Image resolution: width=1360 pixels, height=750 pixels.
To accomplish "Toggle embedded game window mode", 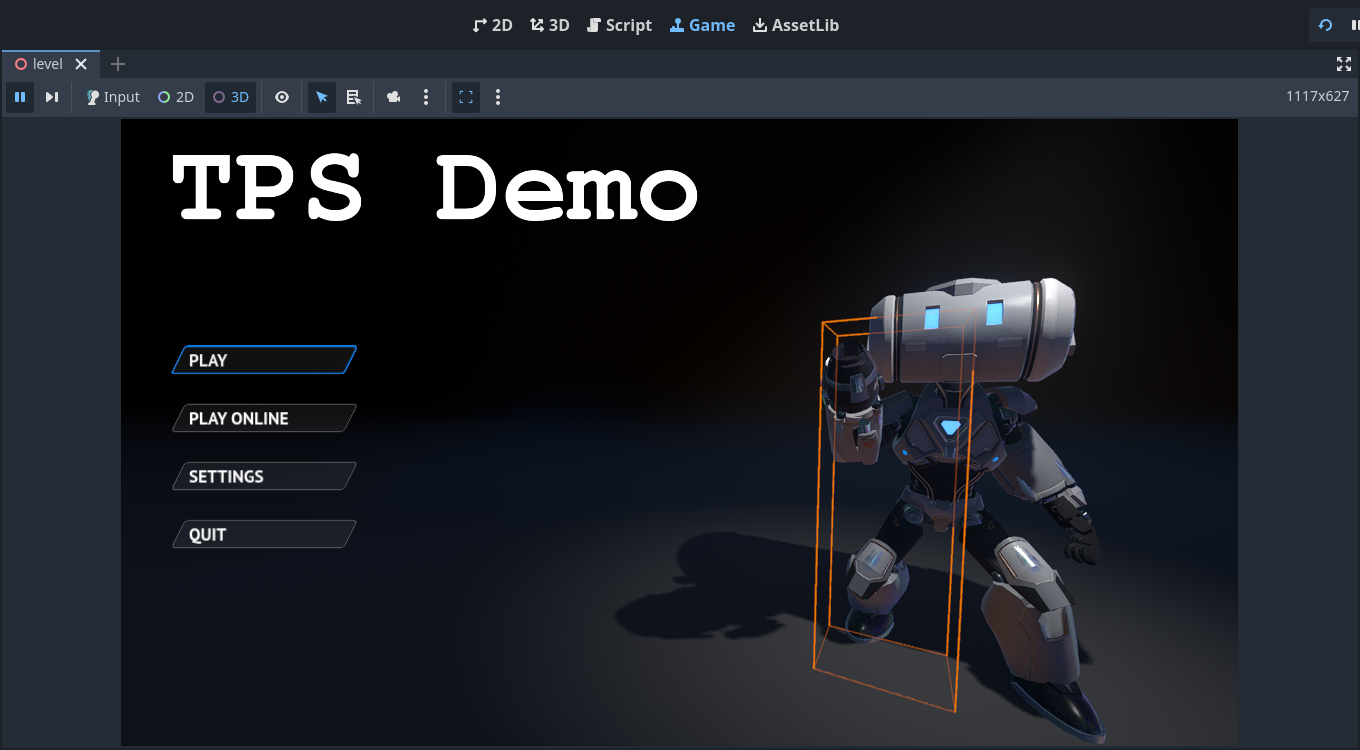I will [x=465, y=97].
